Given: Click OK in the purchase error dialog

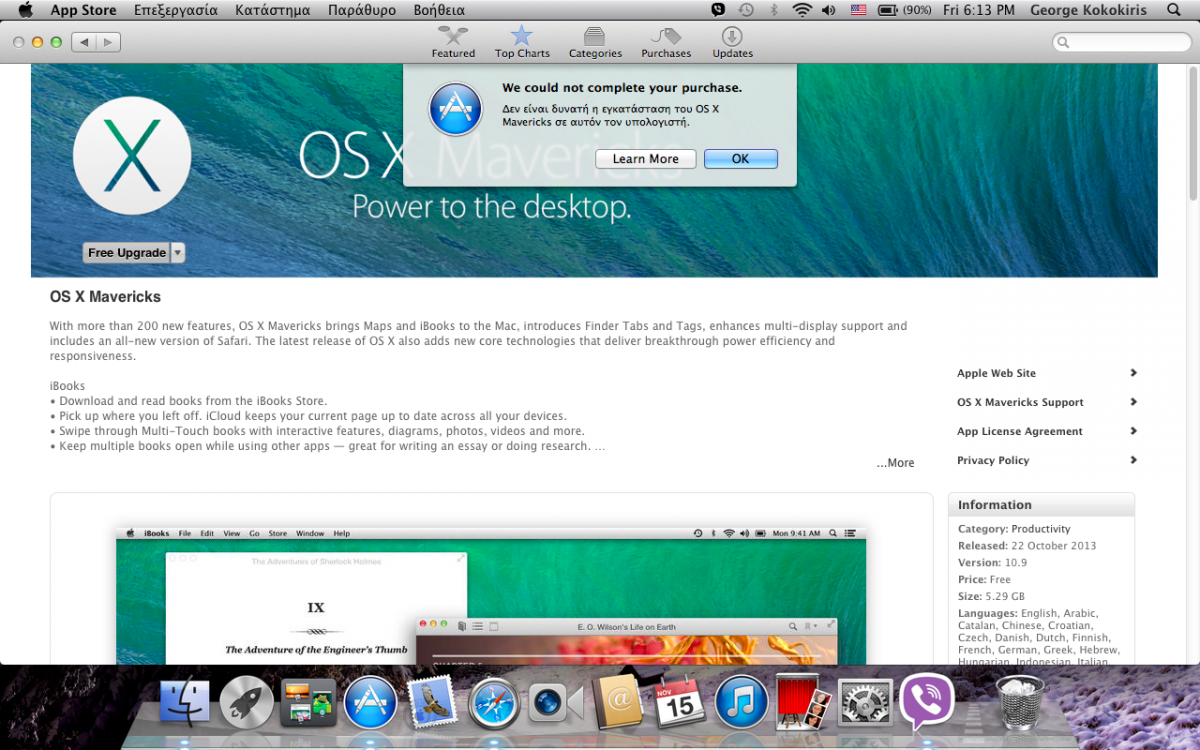Looking at the screenshot, I should pyautogui.click(x=740, y=159).
